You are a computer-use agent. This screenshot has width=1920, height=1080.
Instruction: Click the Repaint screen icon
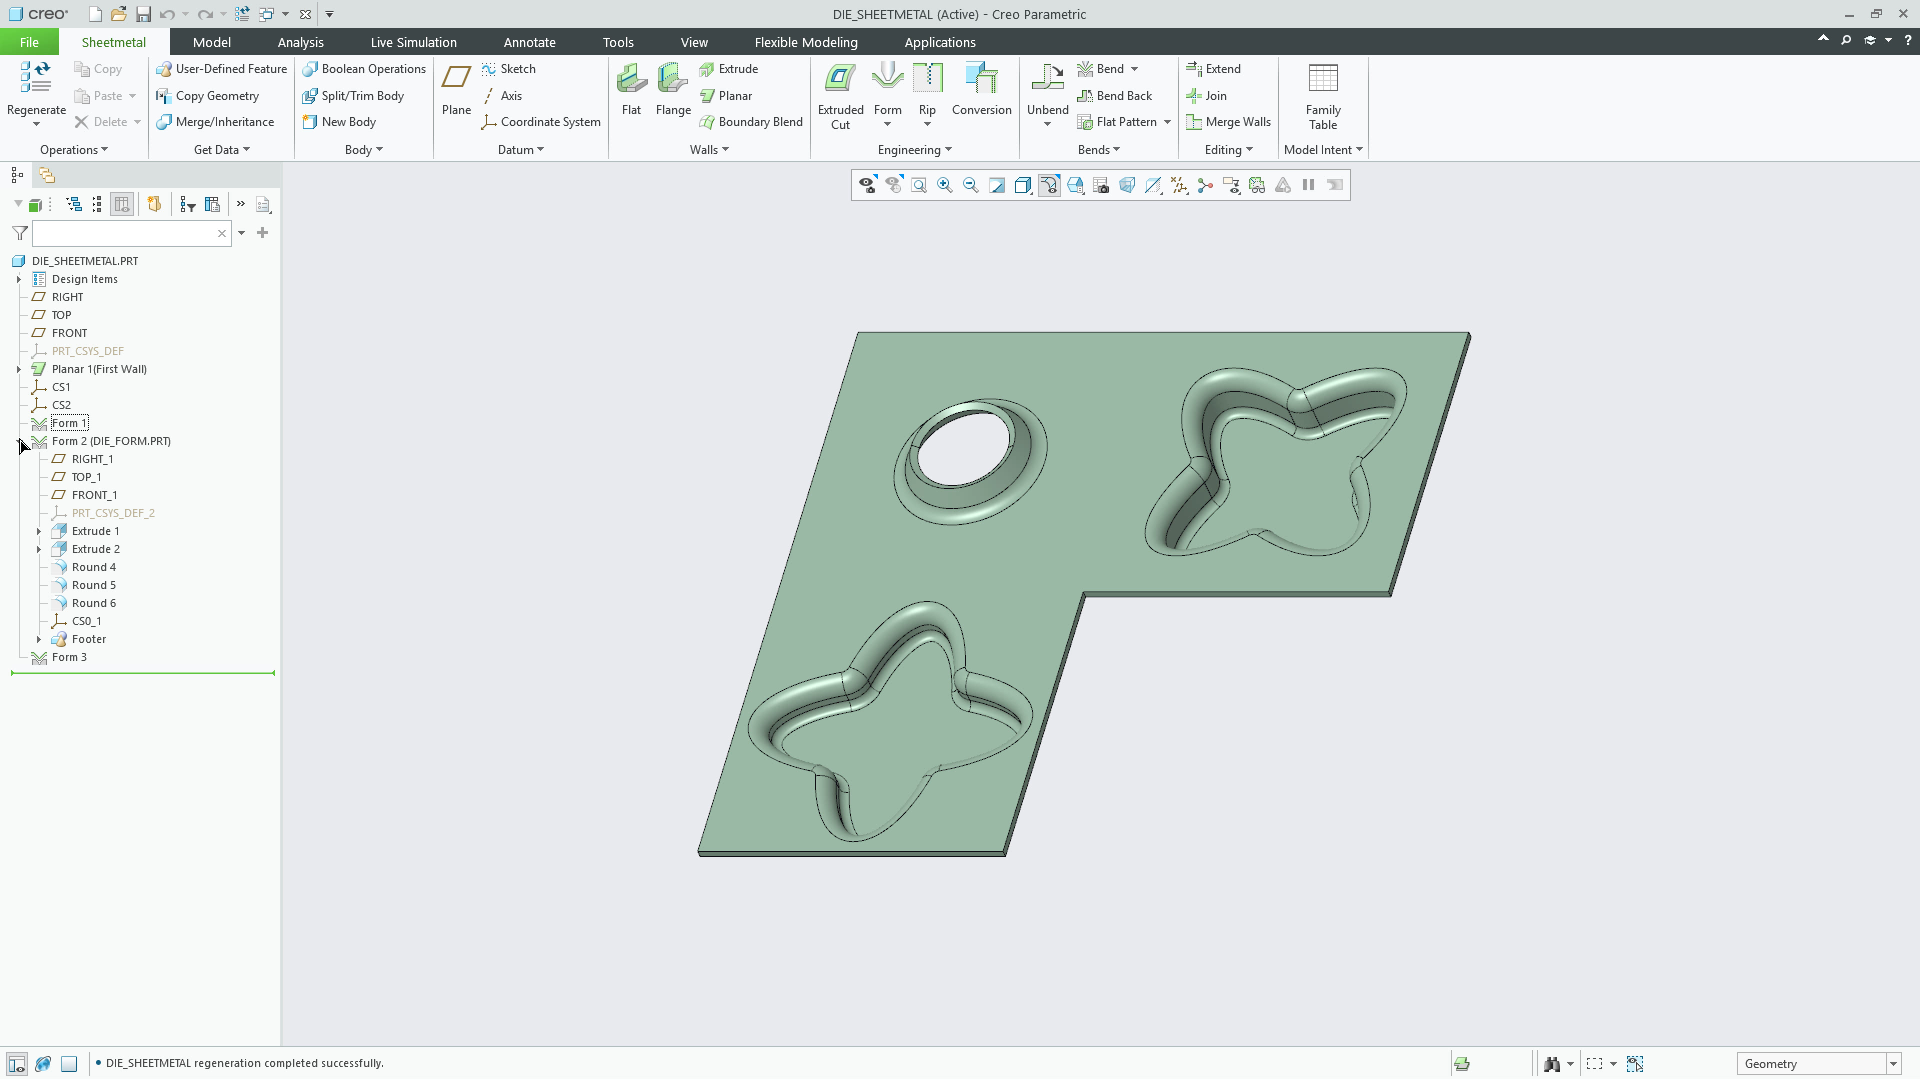tap(997, 185)
